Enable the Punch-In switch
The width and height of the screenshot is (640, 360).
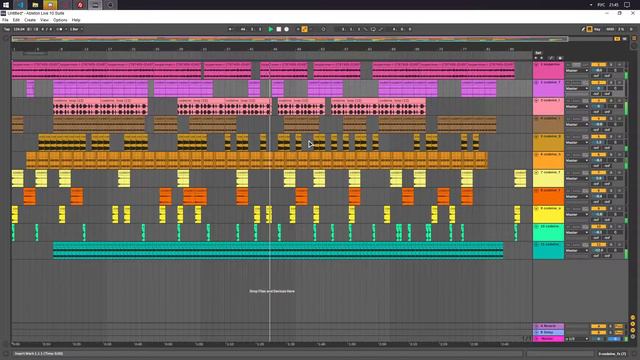tap(366, 29)
